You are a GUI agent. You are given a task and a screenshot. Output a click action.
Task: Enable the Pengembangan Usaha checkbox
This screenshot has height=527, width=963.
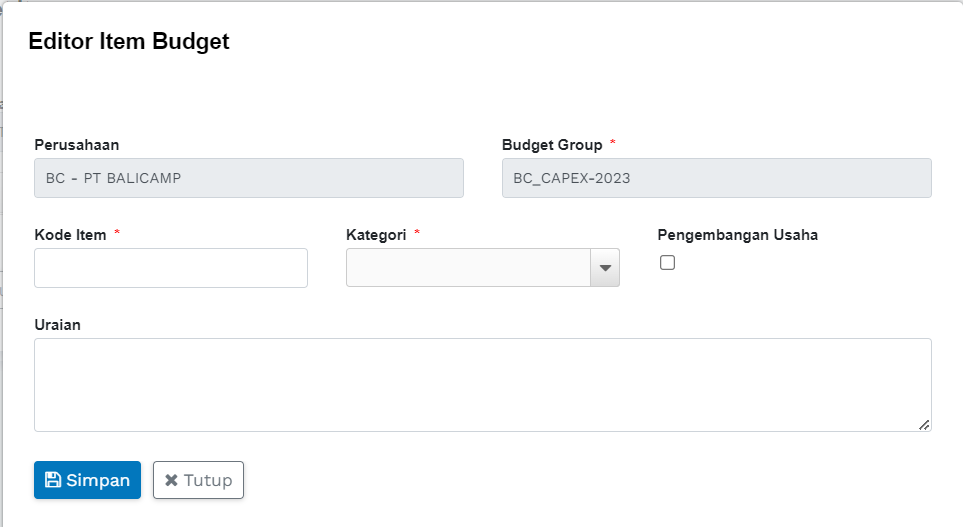coord(668,263)
